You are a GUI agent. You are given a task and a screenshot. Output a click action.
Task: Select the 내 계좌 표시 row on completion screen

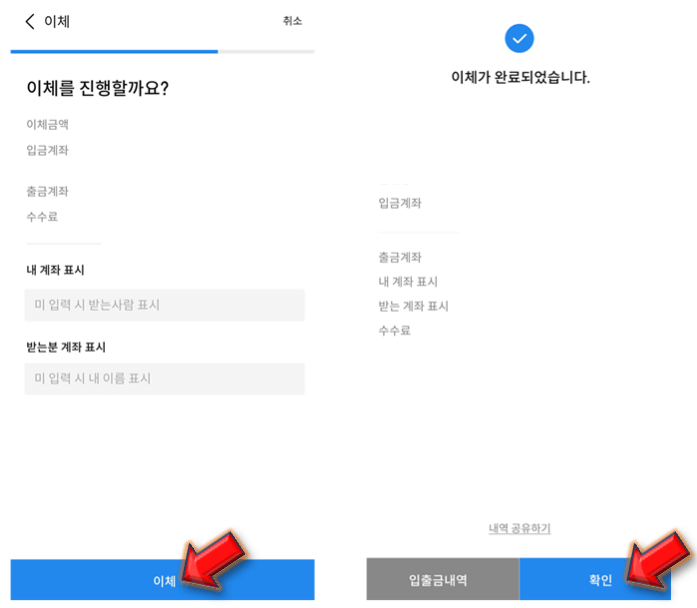click(x=408, y=282)
